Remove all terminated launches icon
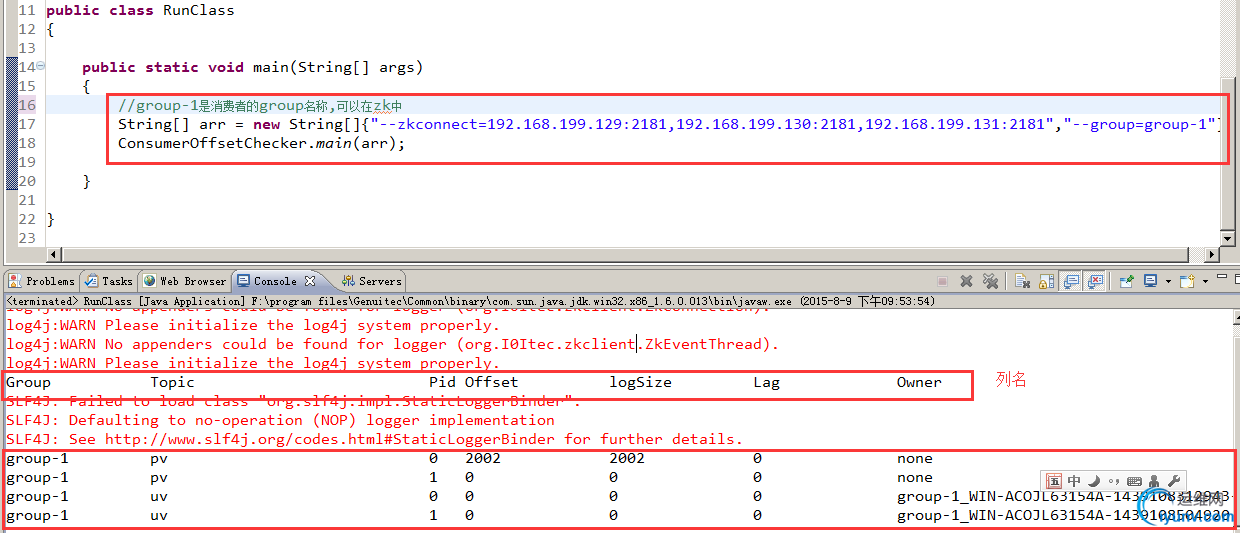This screenshot has height=533, width=1240. tap(990, 282)
